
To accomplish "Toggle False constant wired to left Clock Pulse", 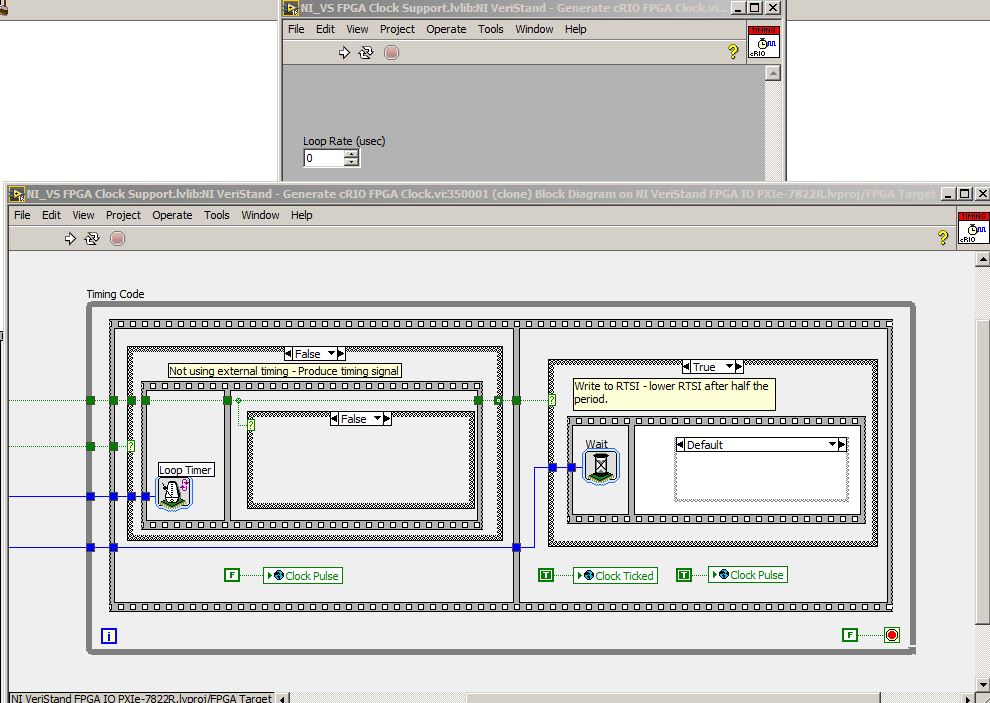I will tap(232, 575).
